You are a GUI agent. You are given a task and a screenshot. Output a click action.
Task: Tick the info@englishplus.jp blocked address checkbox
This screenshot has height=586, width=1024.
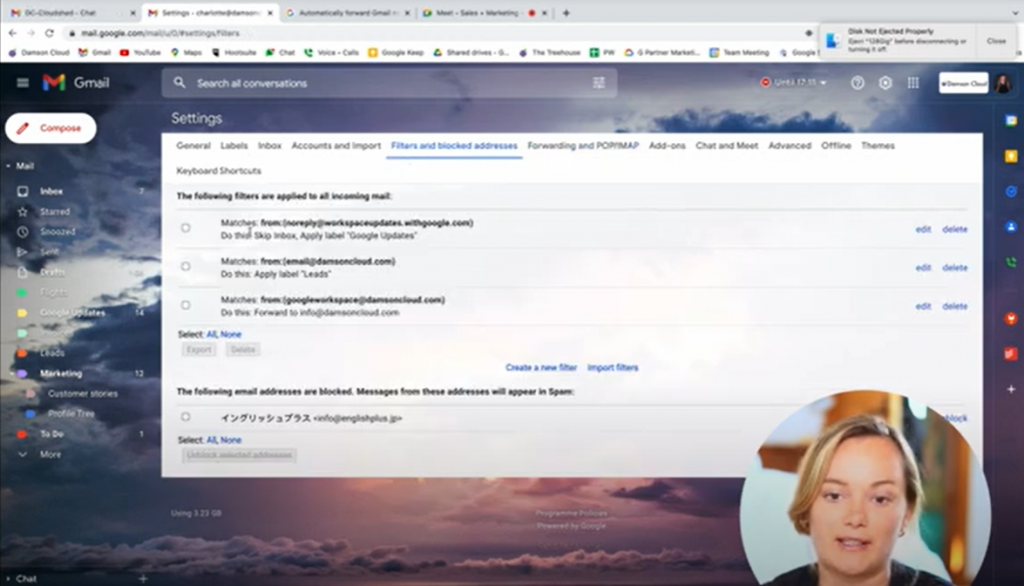click(x=185, y=417)
